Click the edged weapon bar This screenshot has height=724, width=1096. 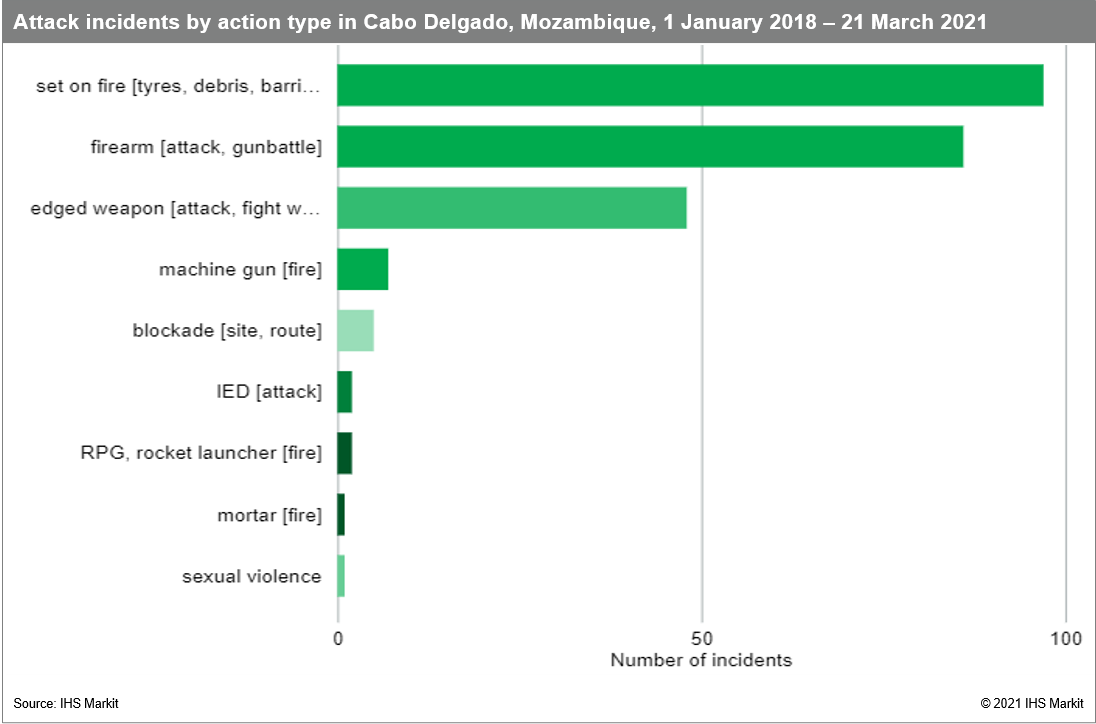(511, 208)
